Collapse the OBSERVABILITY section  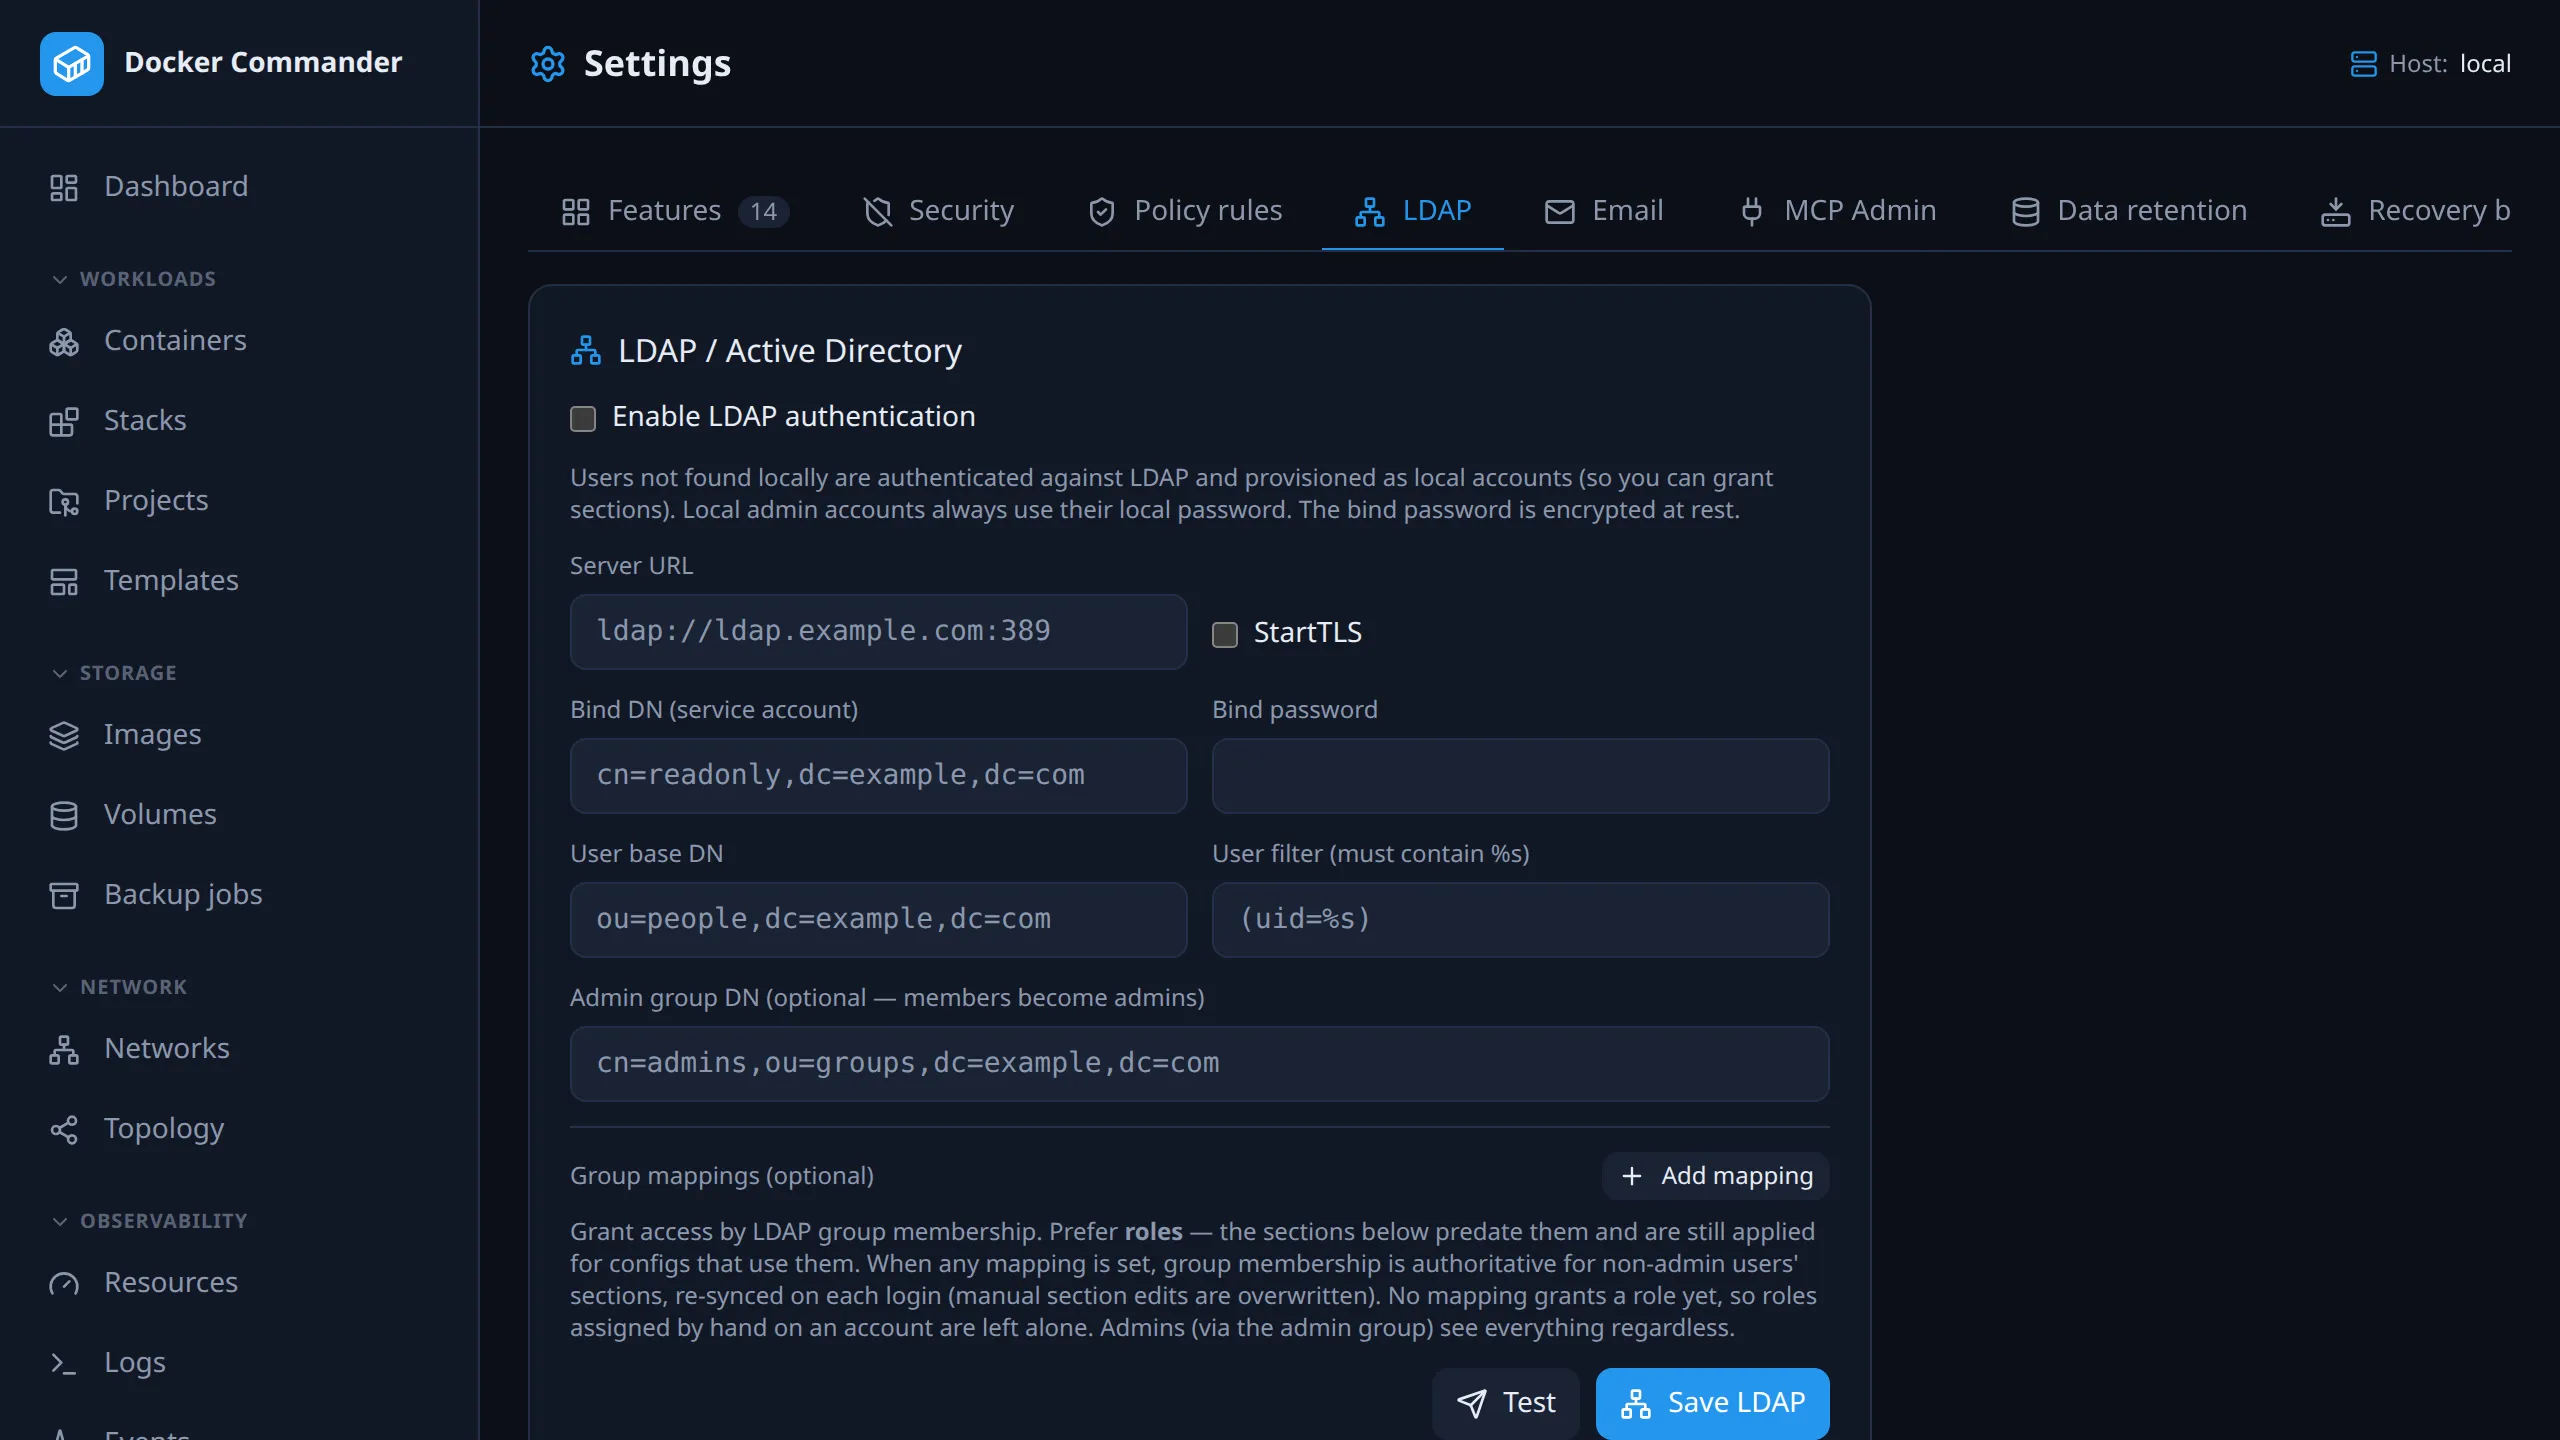pos(148,1221)
